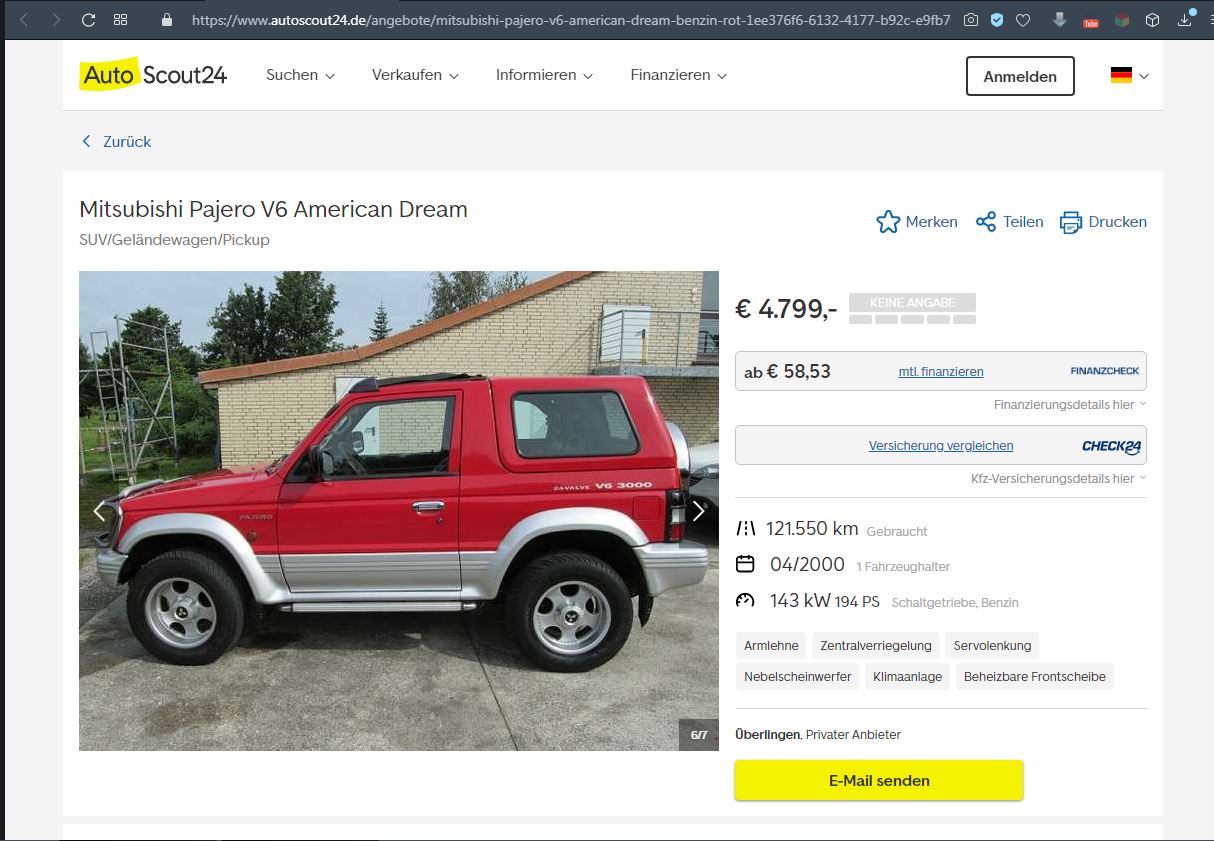Open the Finanzieren menu

[x=678, y=75]
